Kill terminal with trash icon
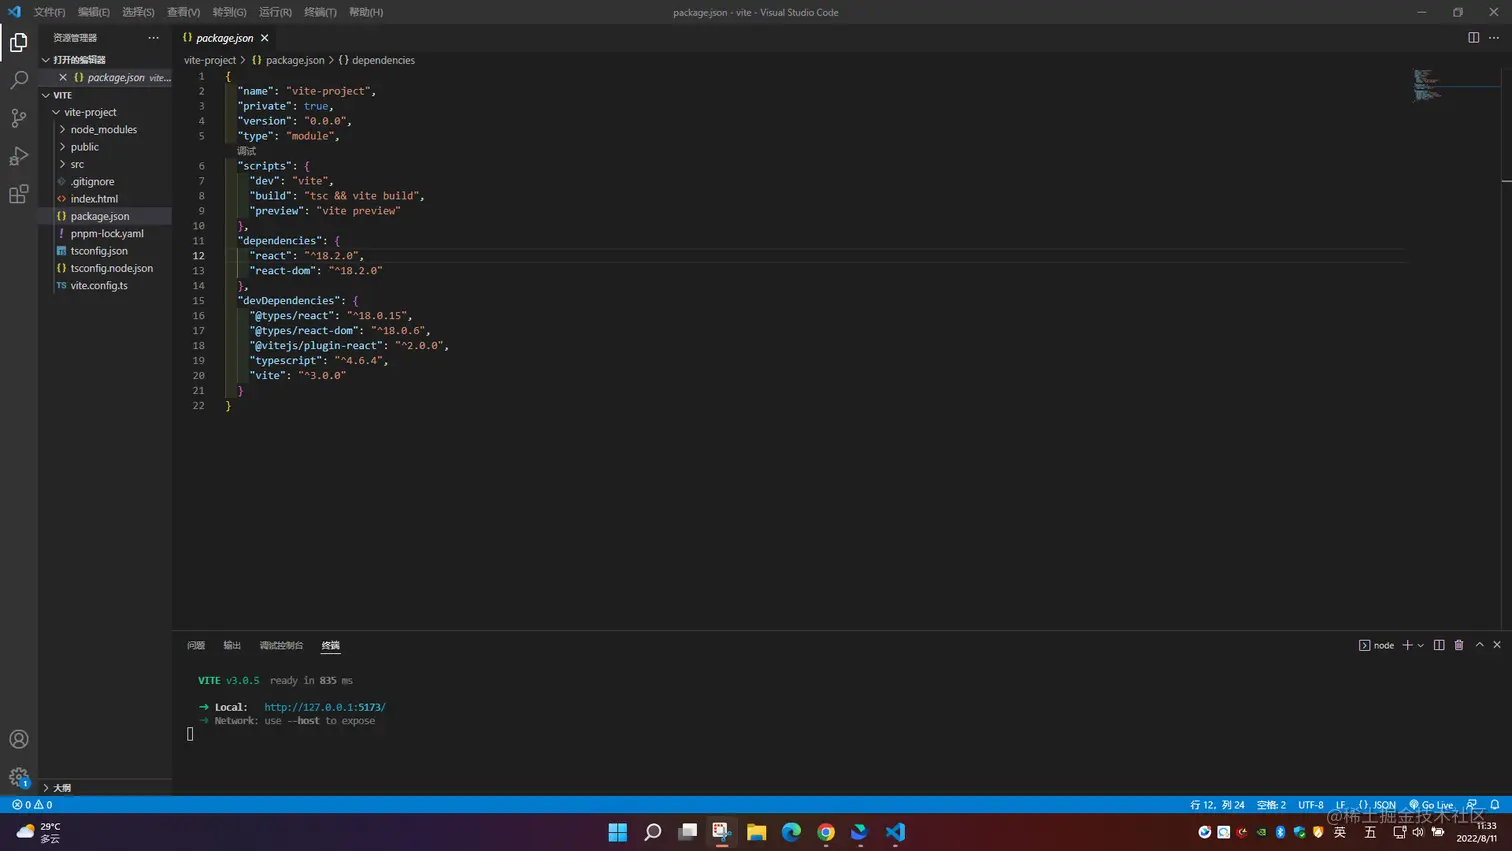This screenshot has height=851, width=1512. click(x=1459, y=645)
